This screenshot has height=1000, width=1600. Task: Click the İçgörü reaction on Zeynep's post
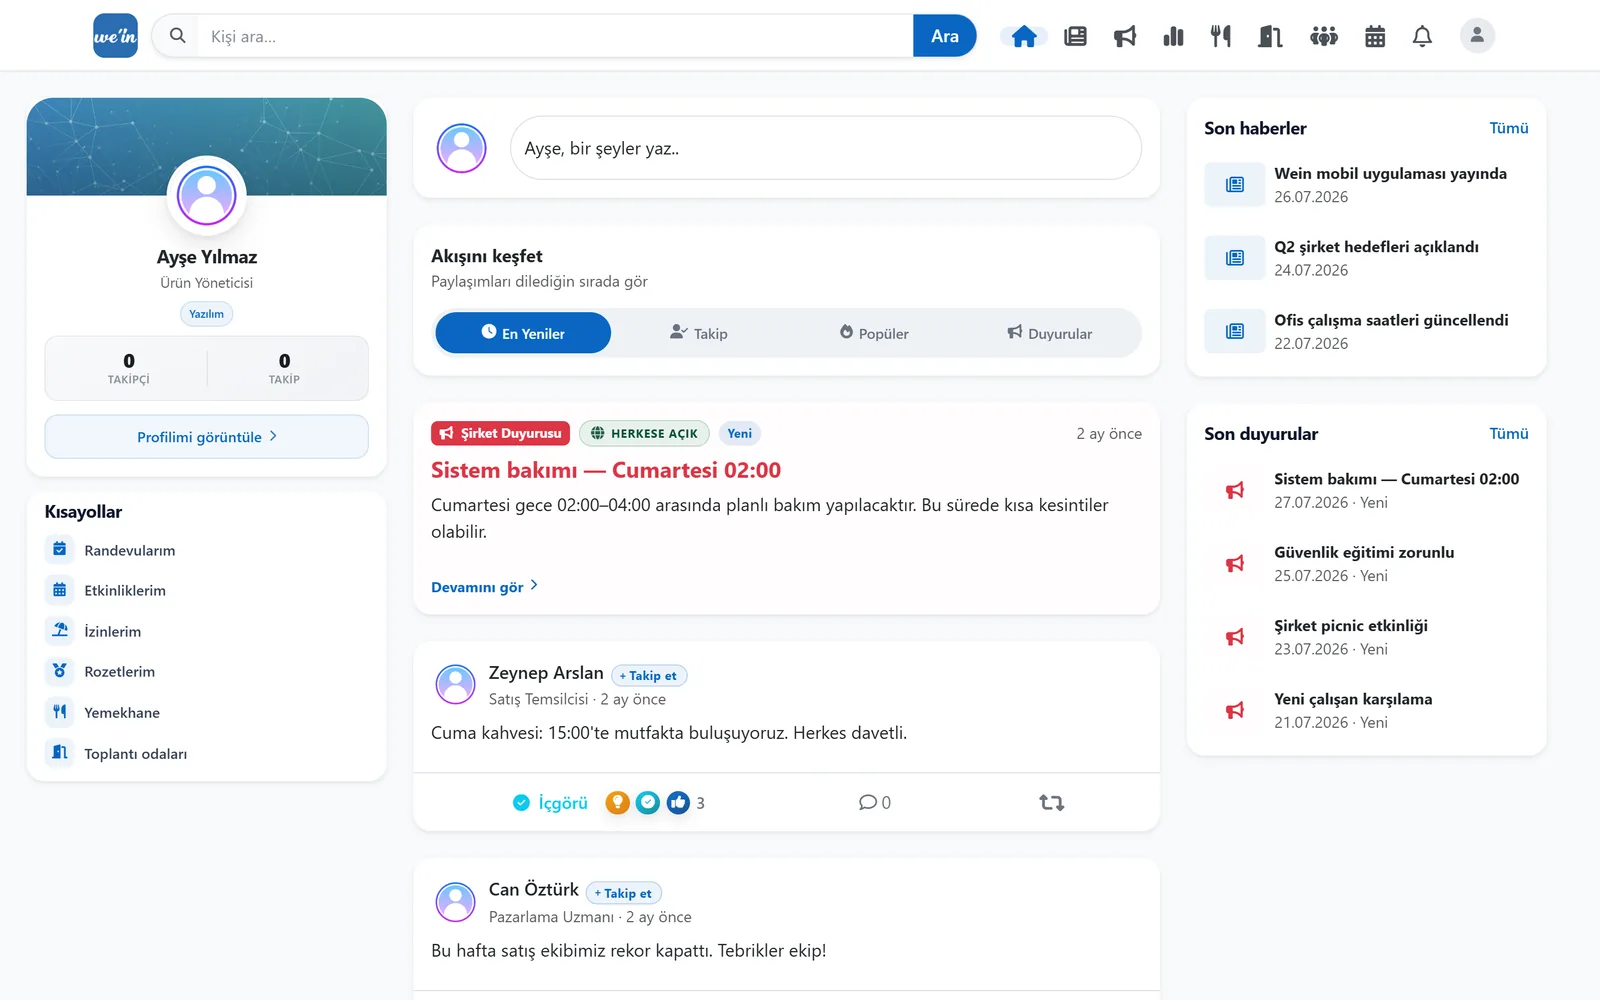pyautogui.click(x=550, y=802)
